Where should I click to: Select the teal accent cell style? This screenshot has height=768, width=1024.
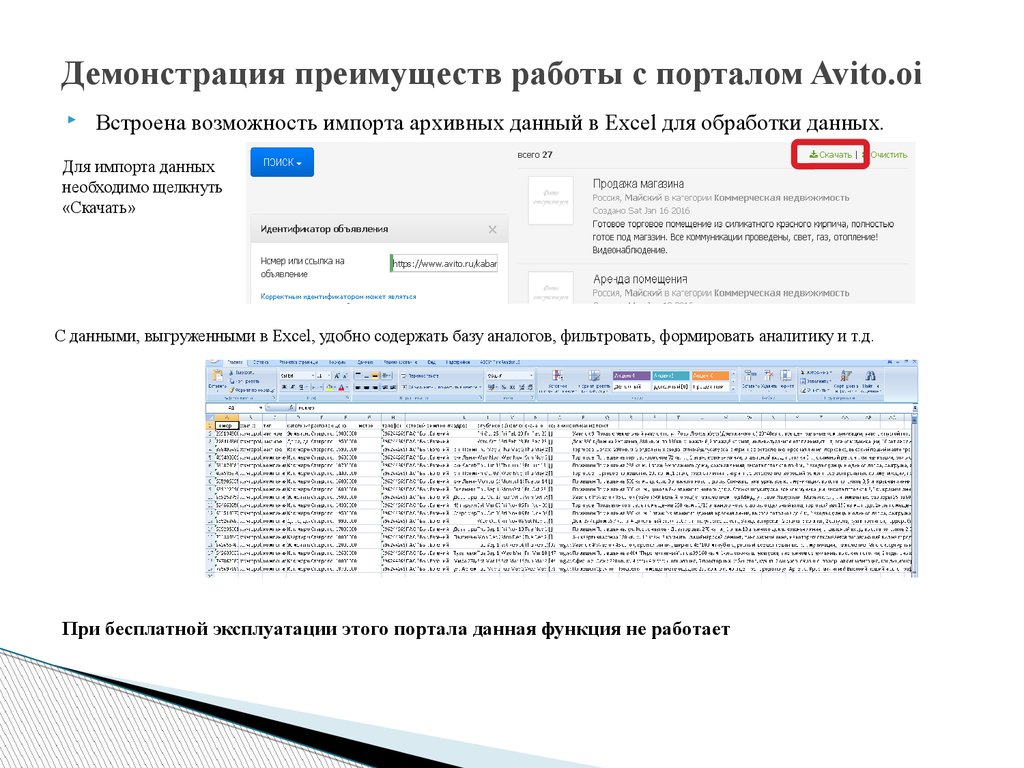[x=671, y=376]
